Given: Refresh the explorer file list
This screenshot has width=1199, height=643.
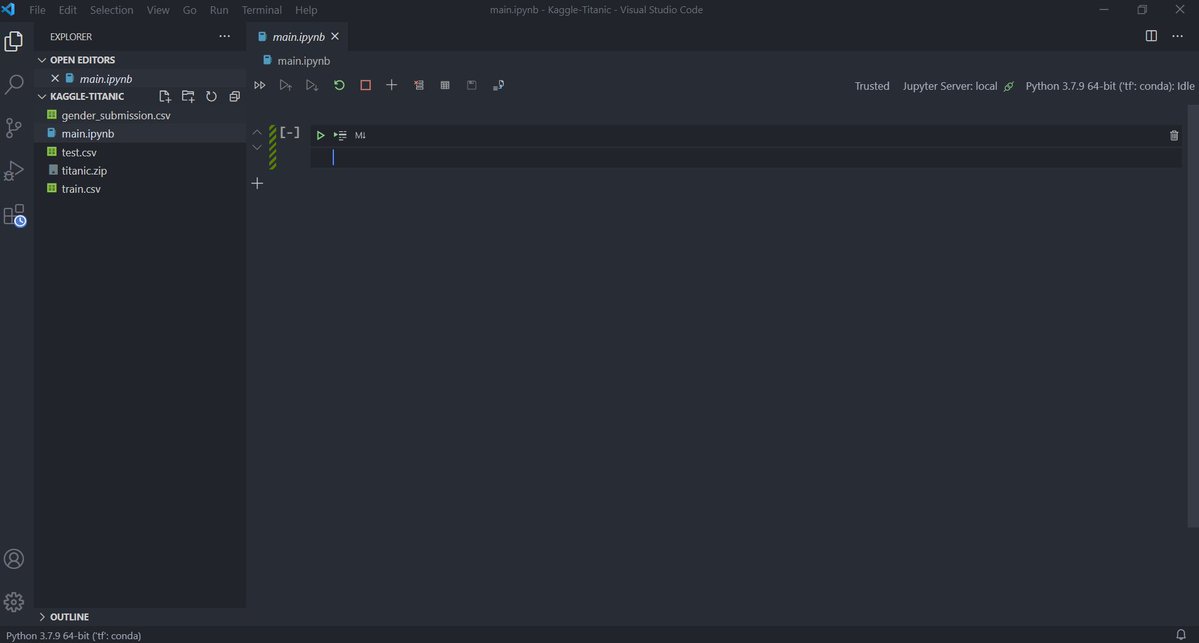Looking at the screenshot, I should click(211, 96).
